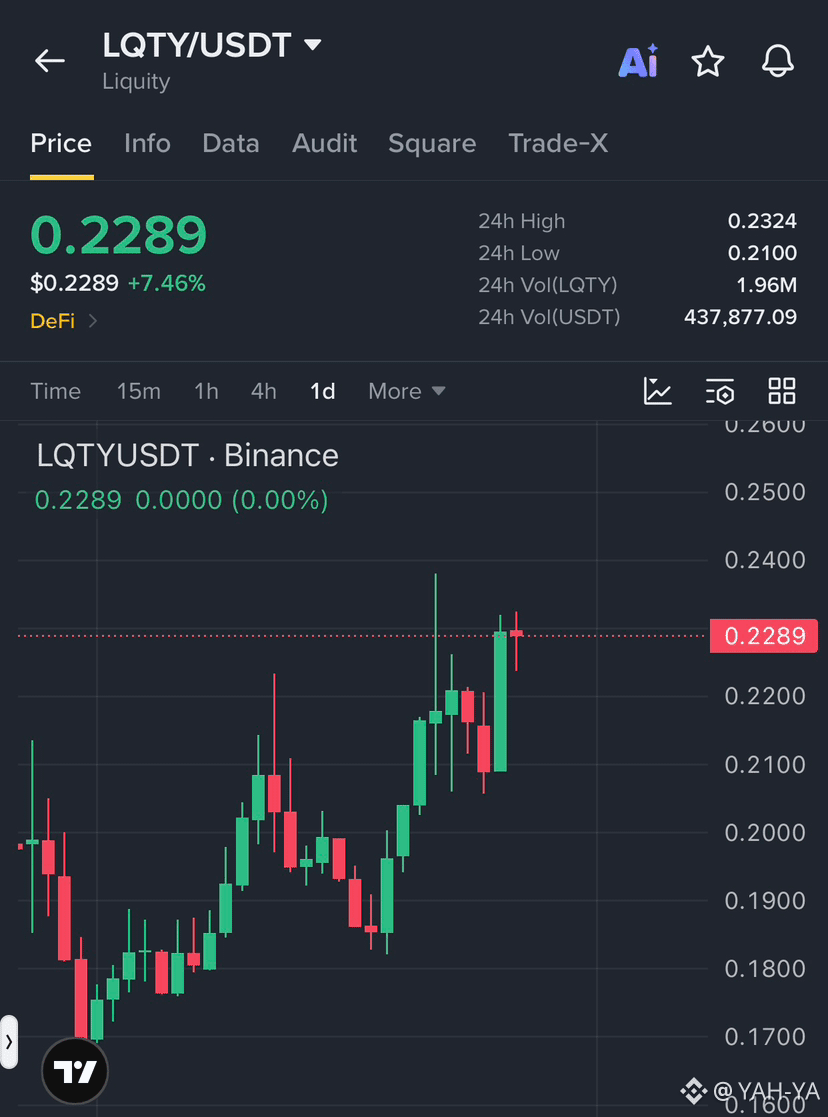Expand the More timeframes dropdown
Viewport: 828px width, 1117px height.
tap(407, 391)
